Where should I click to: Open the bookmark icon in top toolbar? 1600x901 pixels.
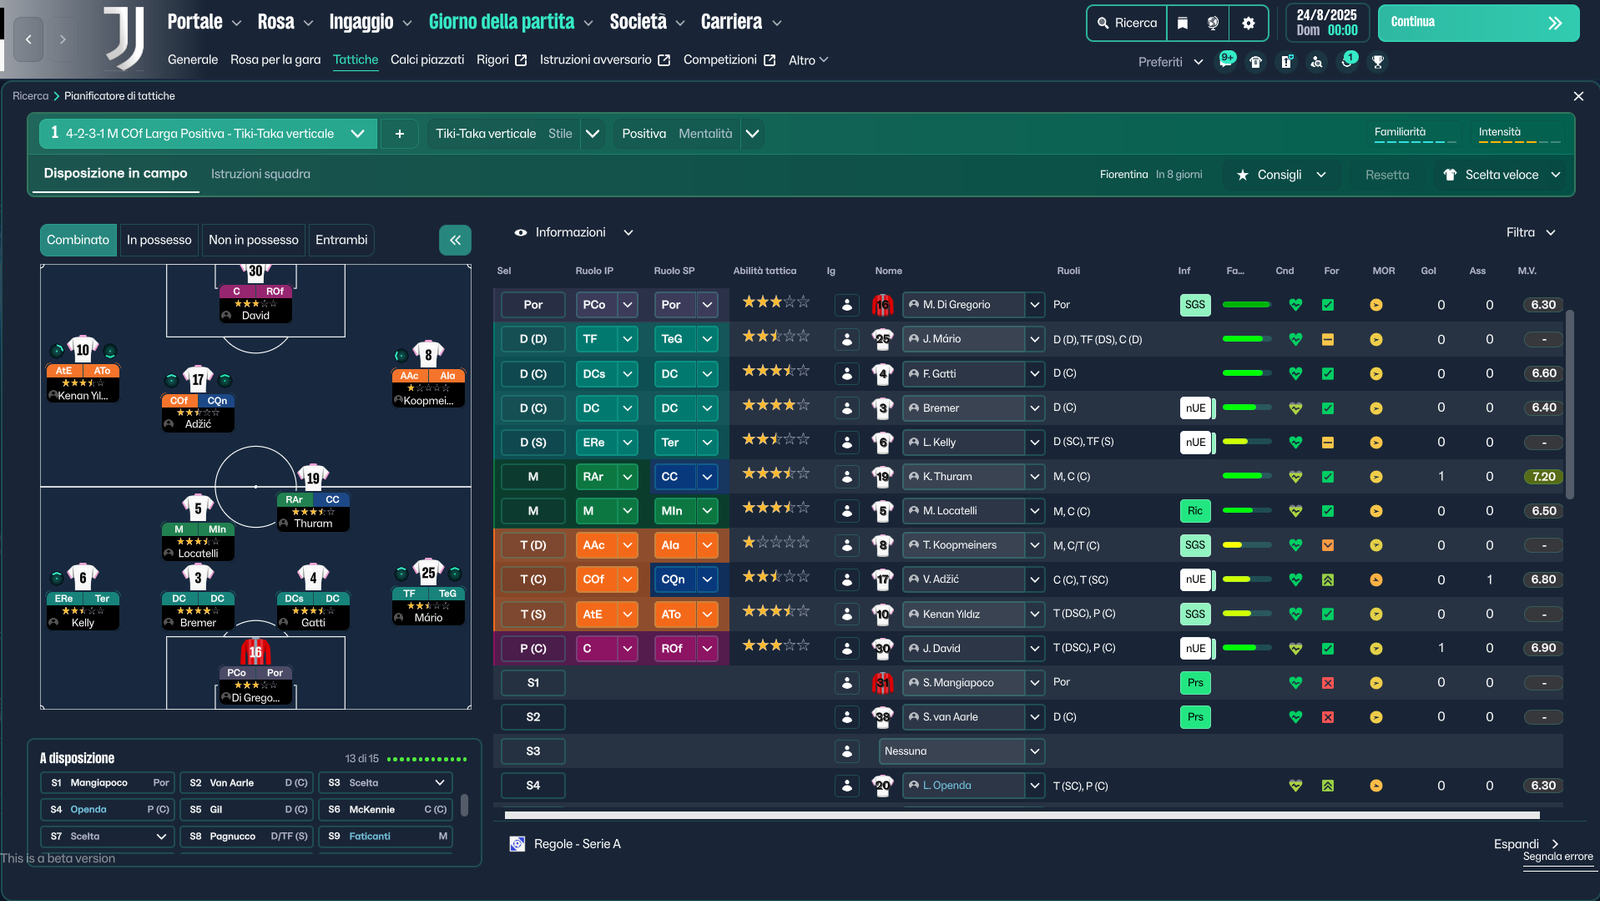1182,23
